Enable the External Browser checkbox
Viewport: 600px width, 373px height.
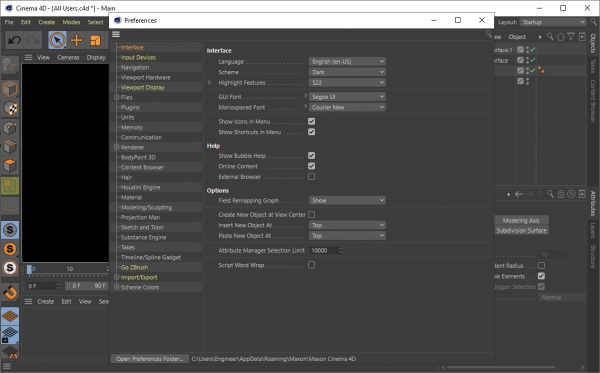311,177
